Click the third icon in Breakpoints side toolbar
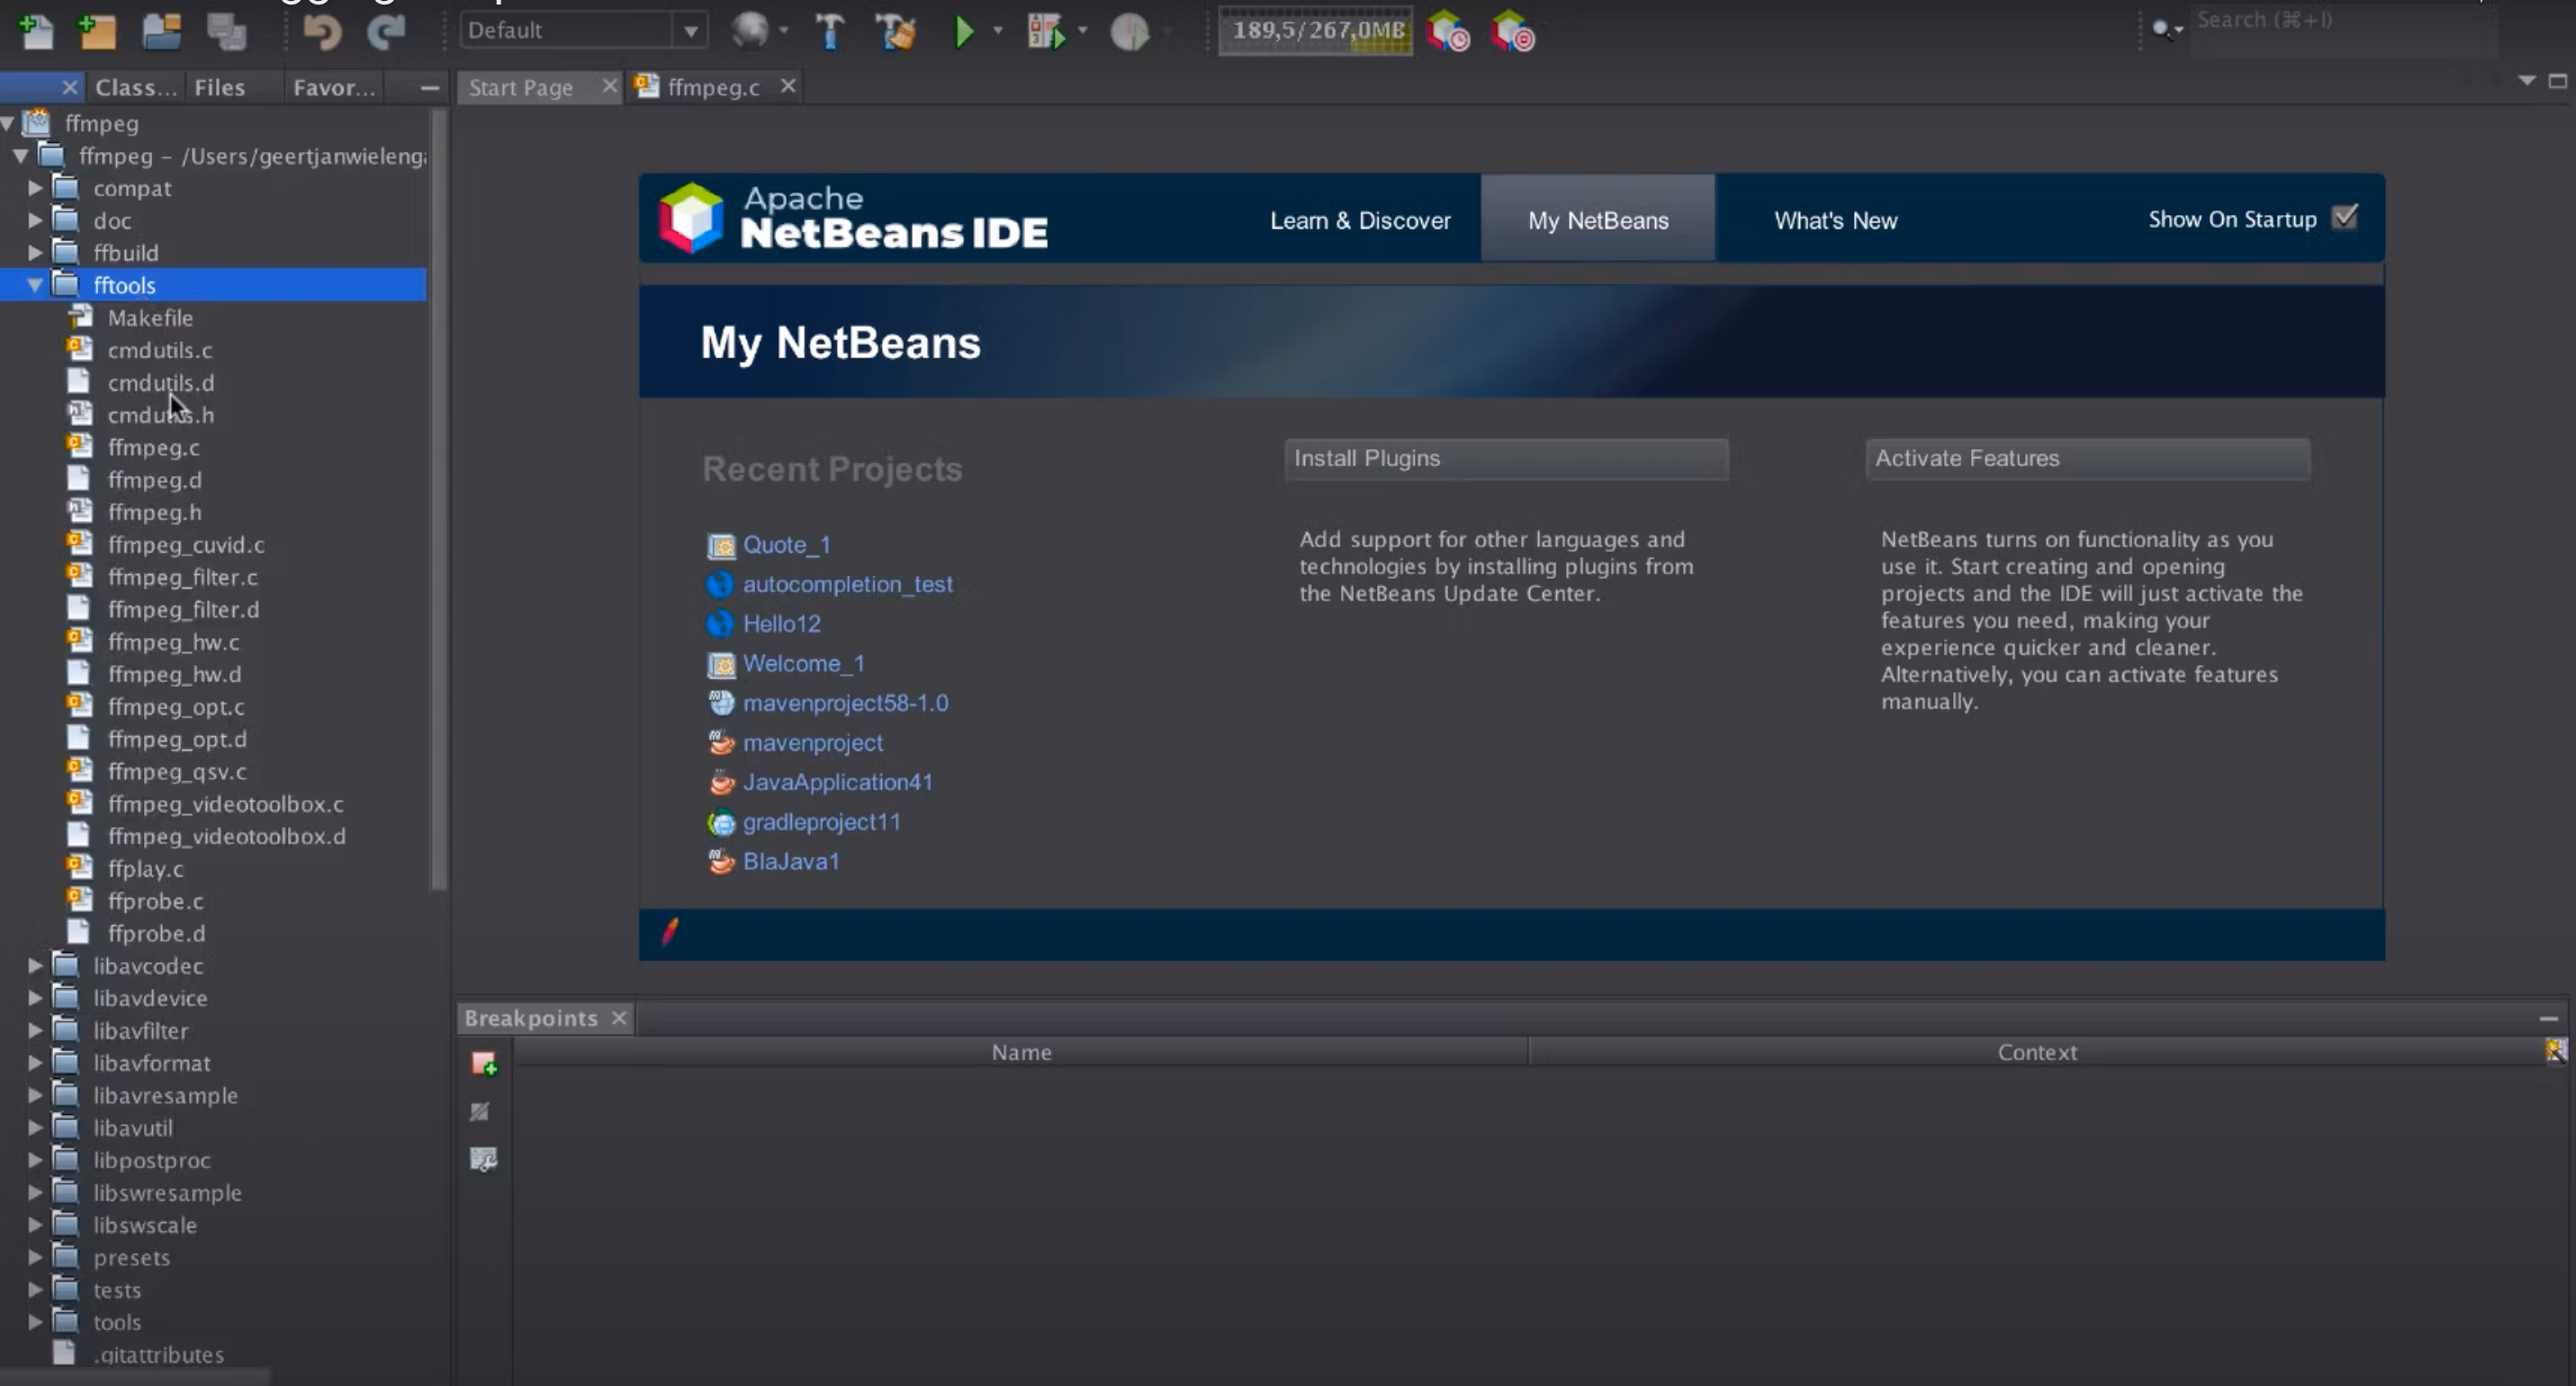 point(483,1159)
